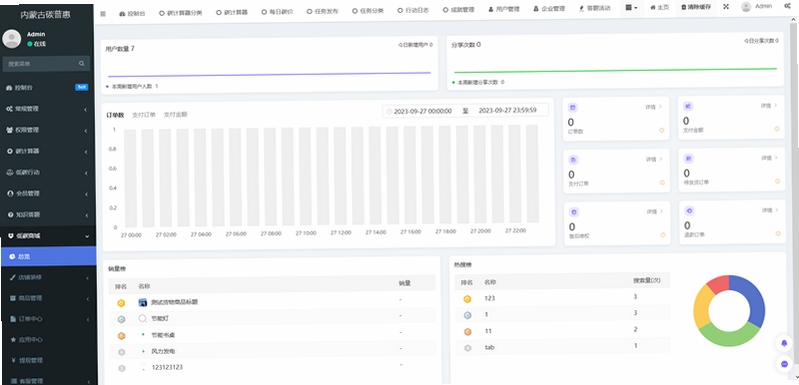Click the notification bell floating icon
Viewport: 799px width, 385px height.
pyautogui.click(x=784, y=343)
